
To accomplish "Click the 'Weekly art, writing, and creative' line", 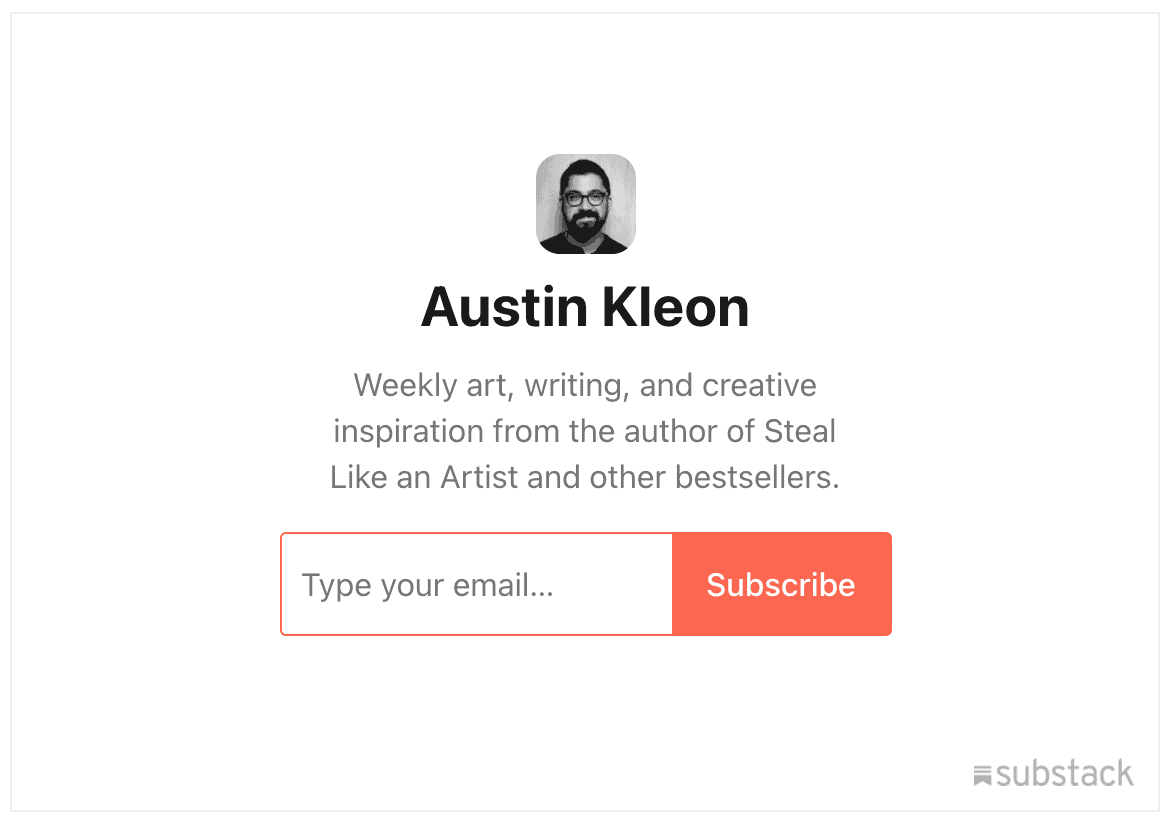I will 585,385.
